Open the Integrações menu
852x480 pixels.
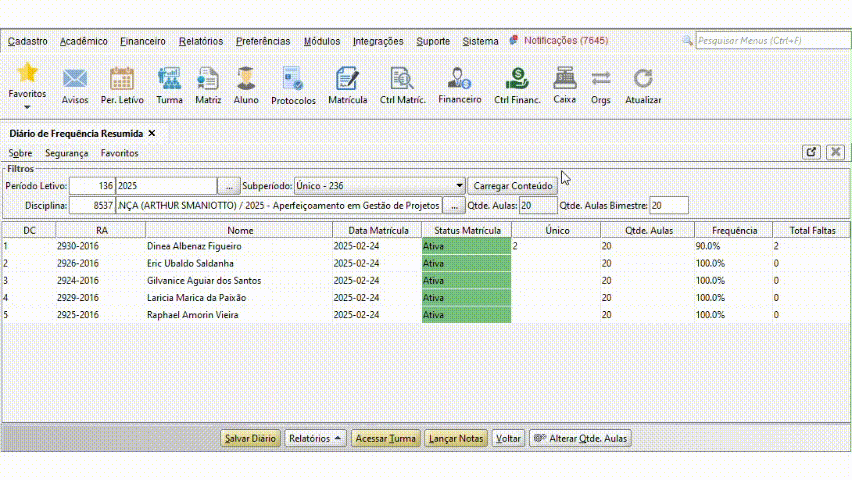click(378, 41)
